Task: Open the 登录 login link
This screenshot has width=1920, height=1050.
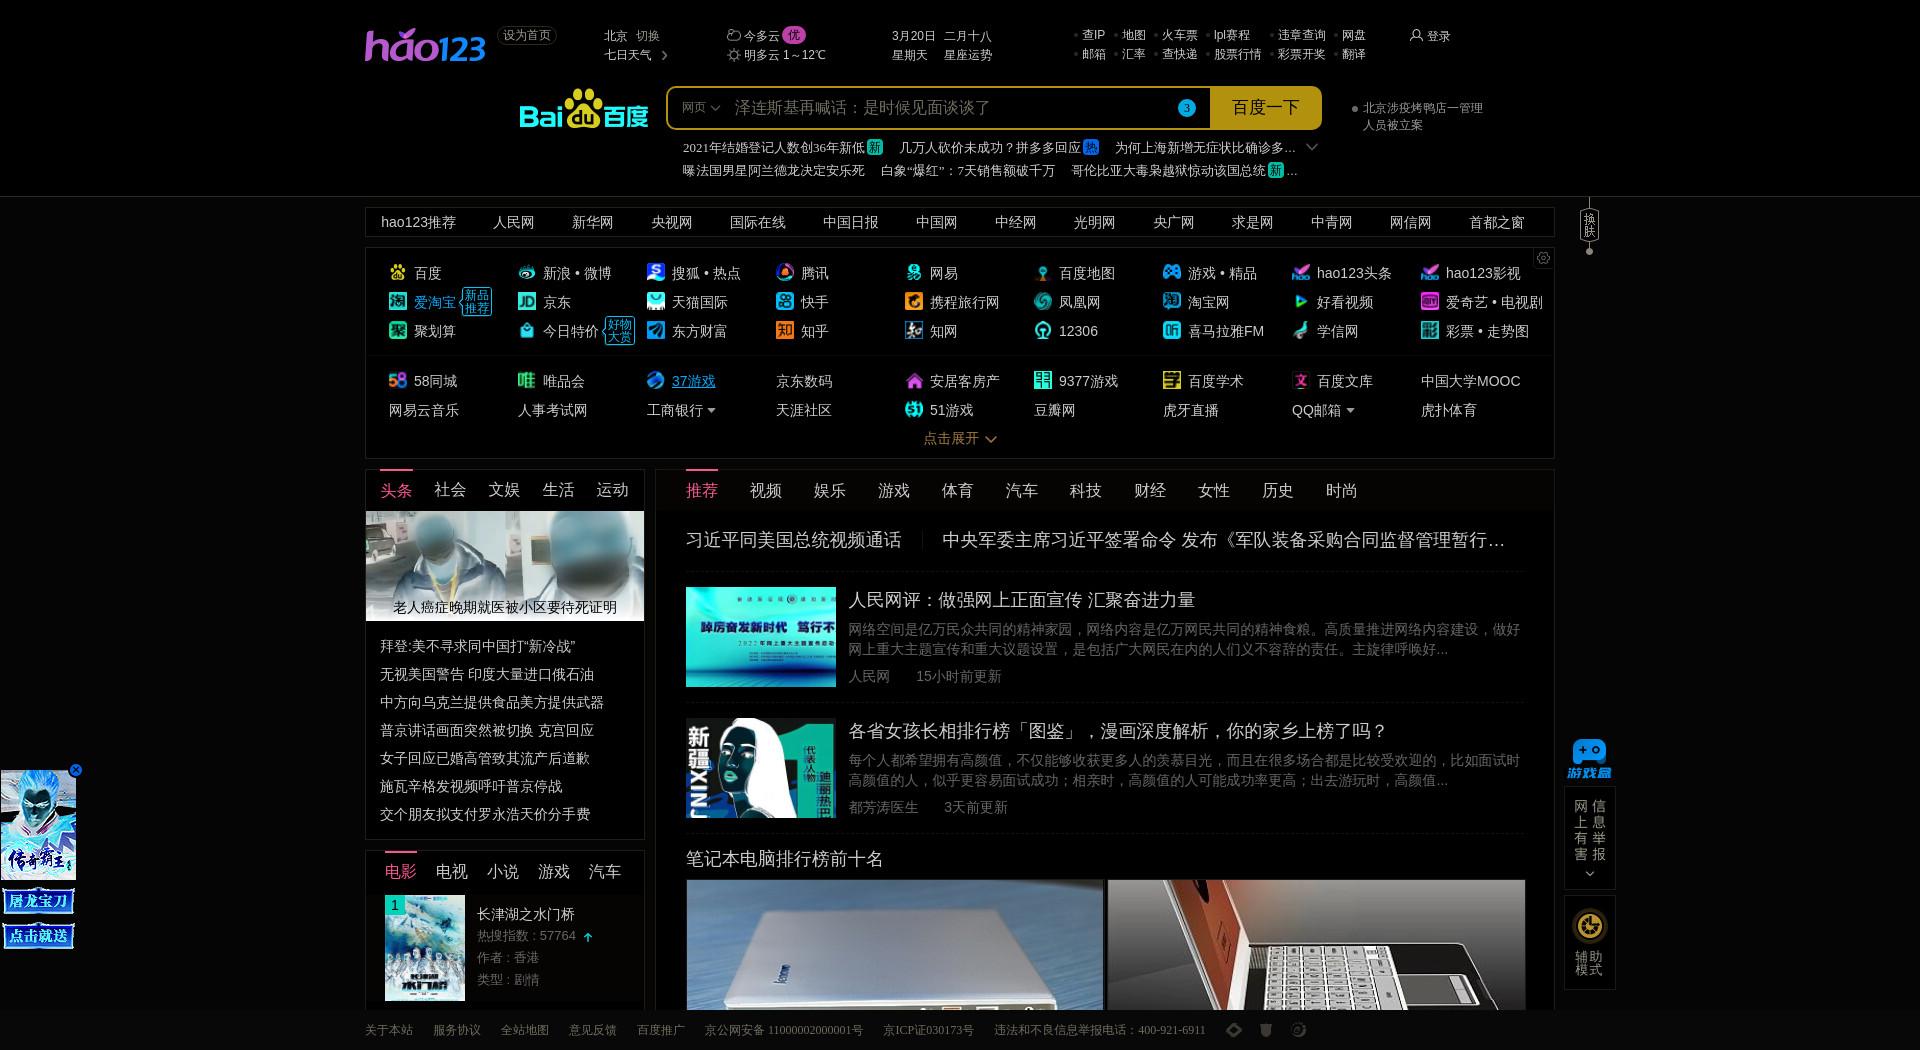Action: [x=1438, y=36]
